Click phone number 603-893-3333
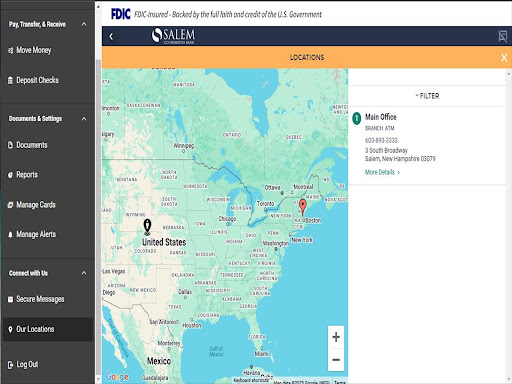 381,140
